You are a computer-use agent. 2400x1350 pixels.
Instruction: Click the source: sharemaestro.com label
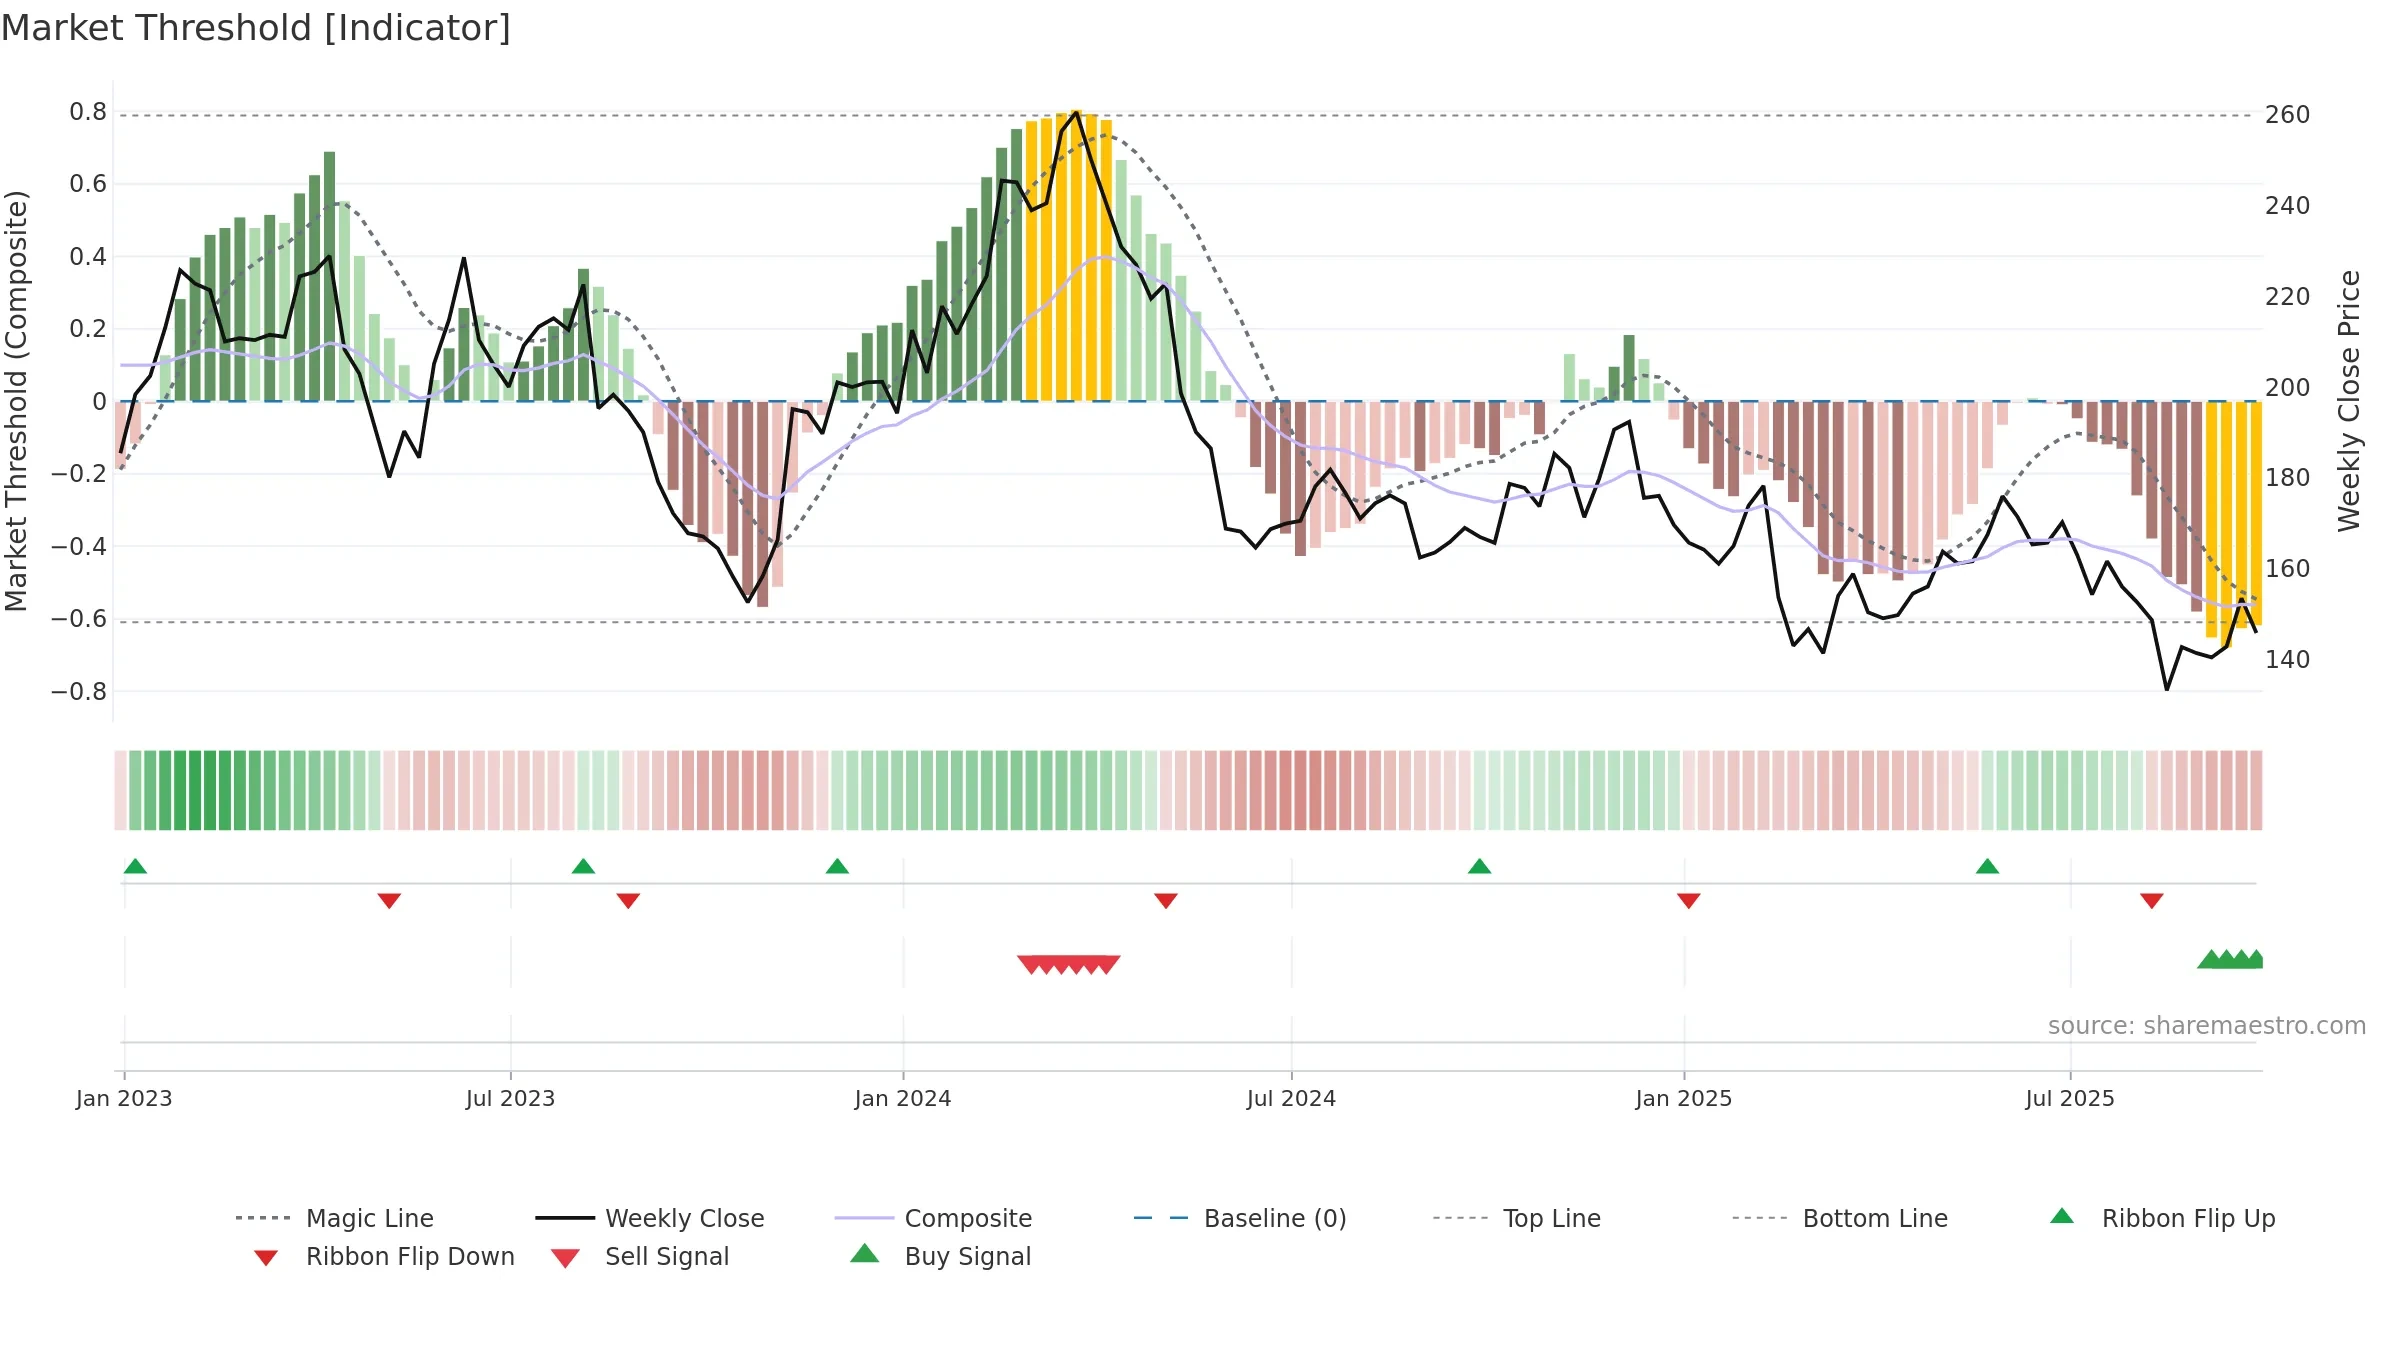click(x=2207, y=1026)
